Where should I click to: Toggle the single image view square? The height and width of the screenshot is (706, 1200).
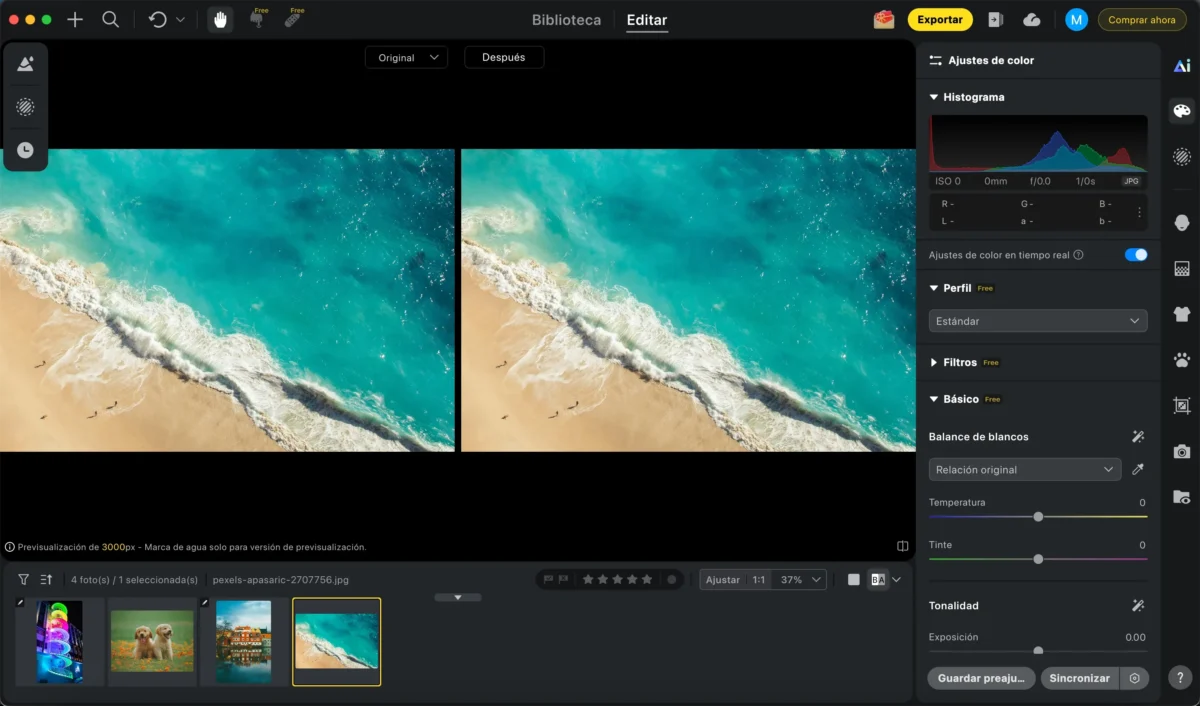click(x=853, y=579)
